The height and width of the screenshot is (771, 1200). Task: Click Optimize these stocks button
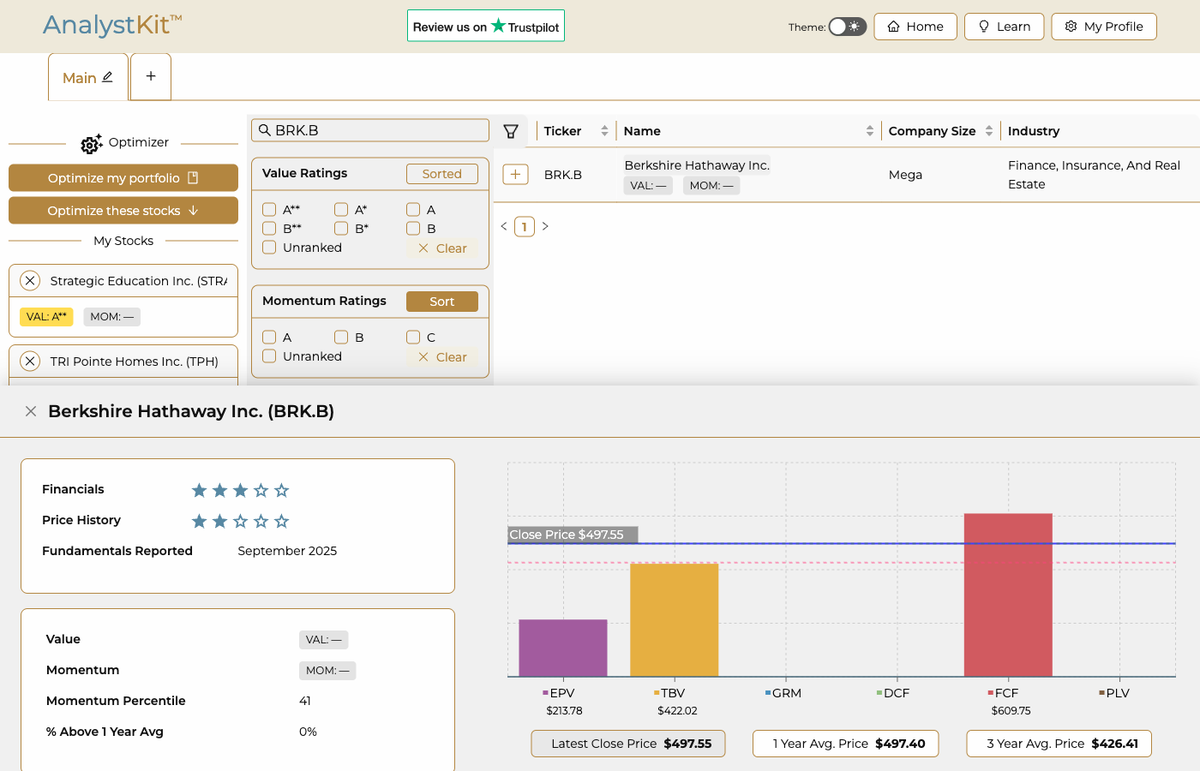pyautogui.click(x=123, y=211)
